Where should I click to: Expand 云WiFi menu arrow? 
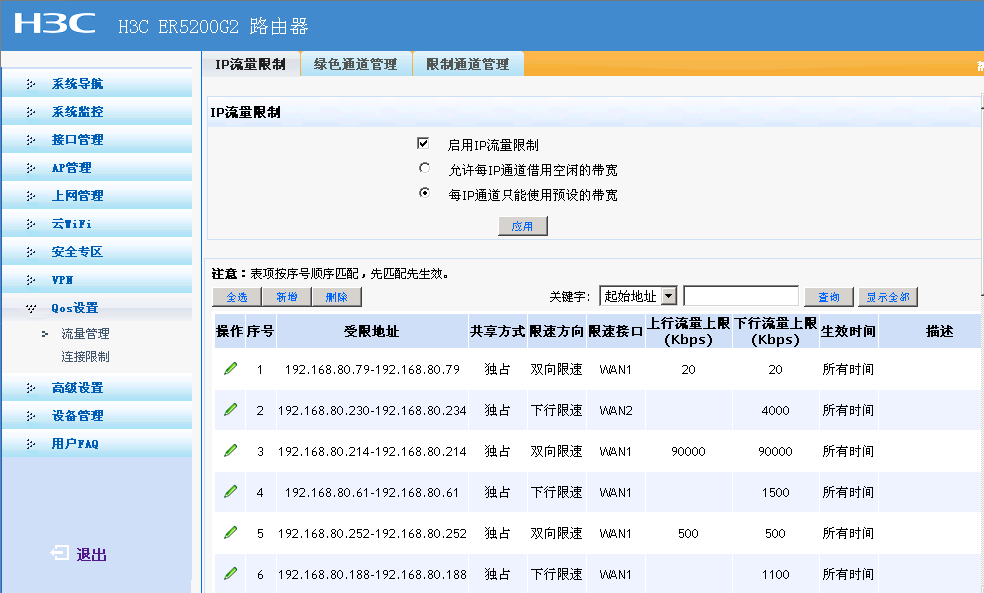point(30,224)
